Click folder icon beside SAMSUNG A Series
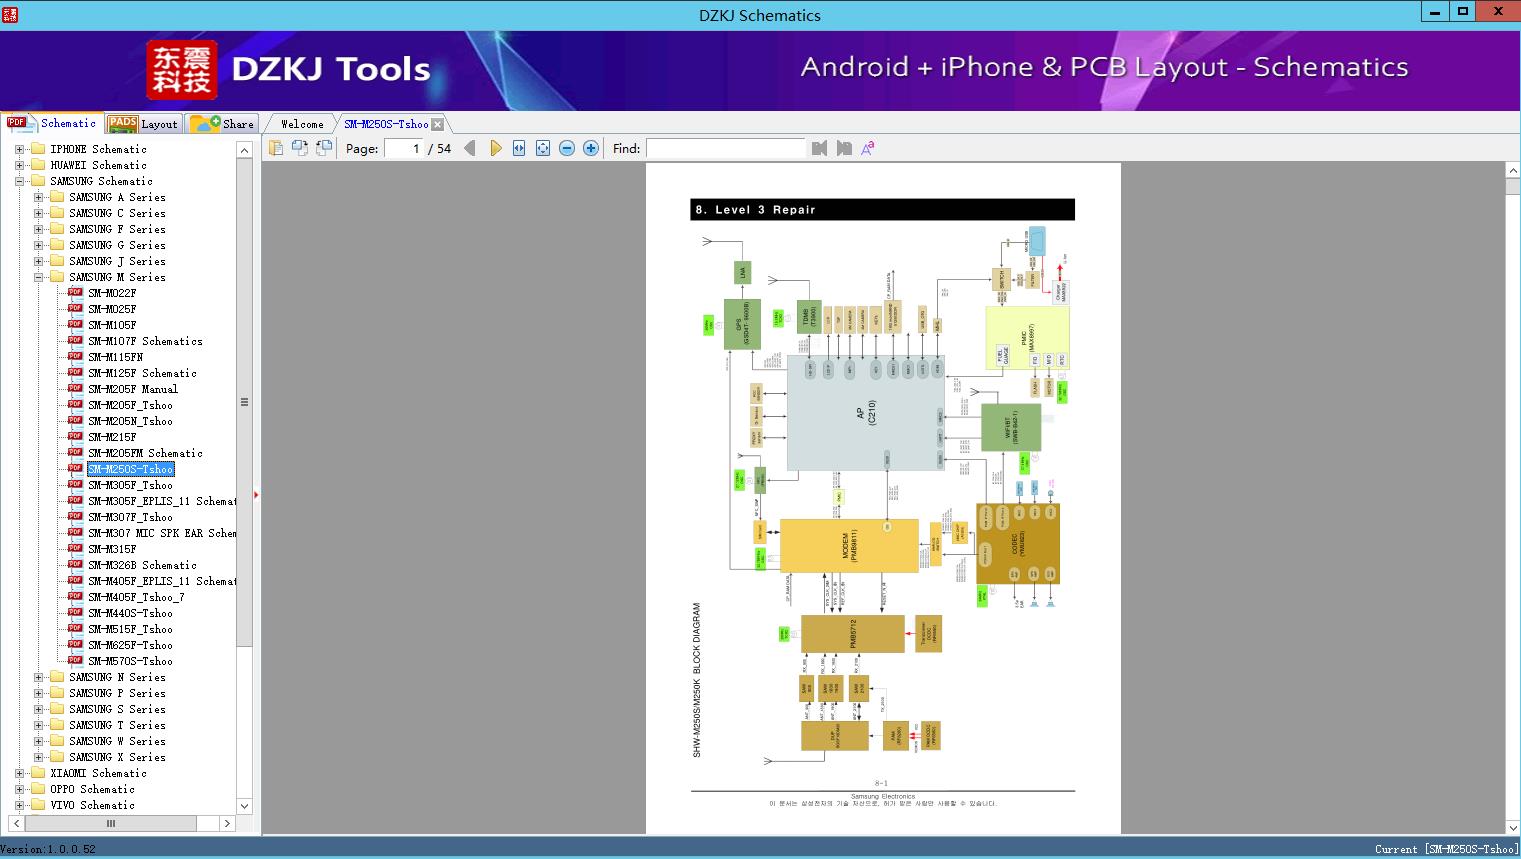1521x859 pixels. [x=57, y=197]
